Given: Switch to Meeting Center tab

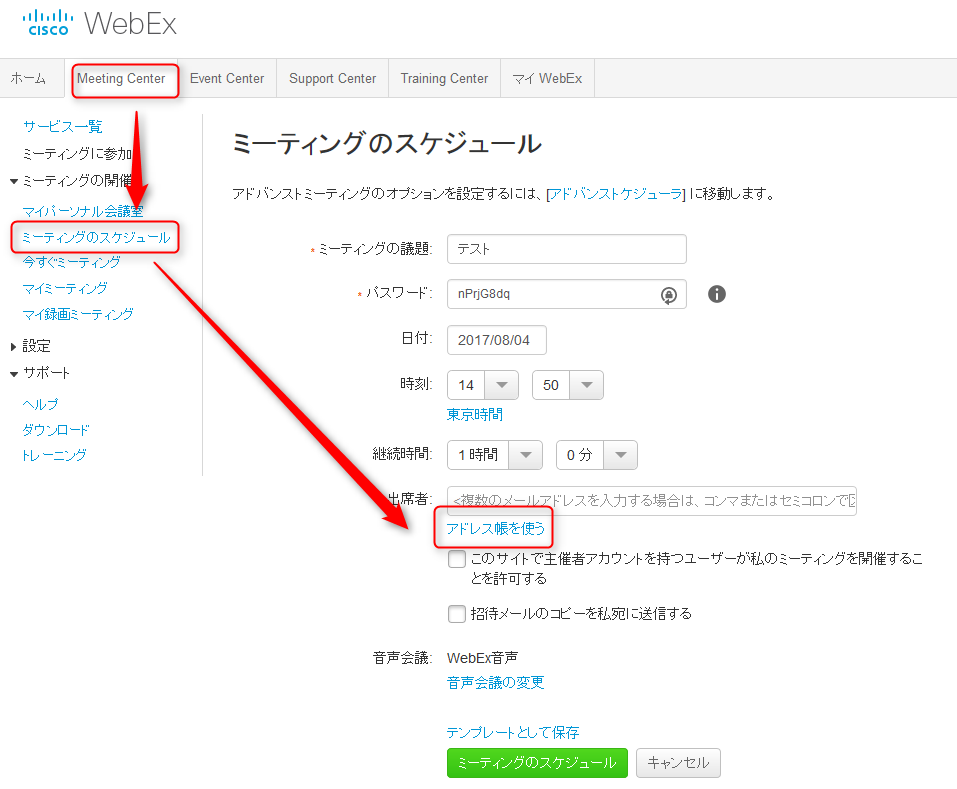Looking at the screenshot, I should (121, 79).
